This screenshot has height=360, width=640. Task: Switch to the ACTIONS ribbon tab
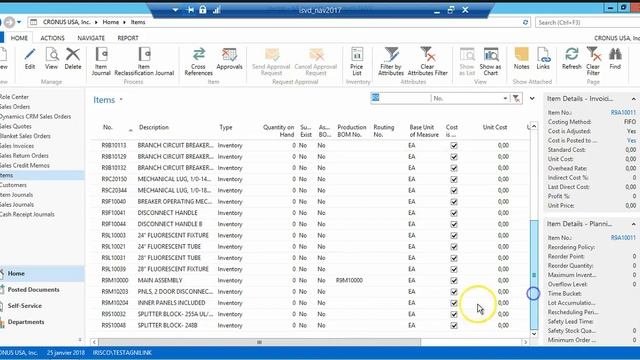point(52,38)
